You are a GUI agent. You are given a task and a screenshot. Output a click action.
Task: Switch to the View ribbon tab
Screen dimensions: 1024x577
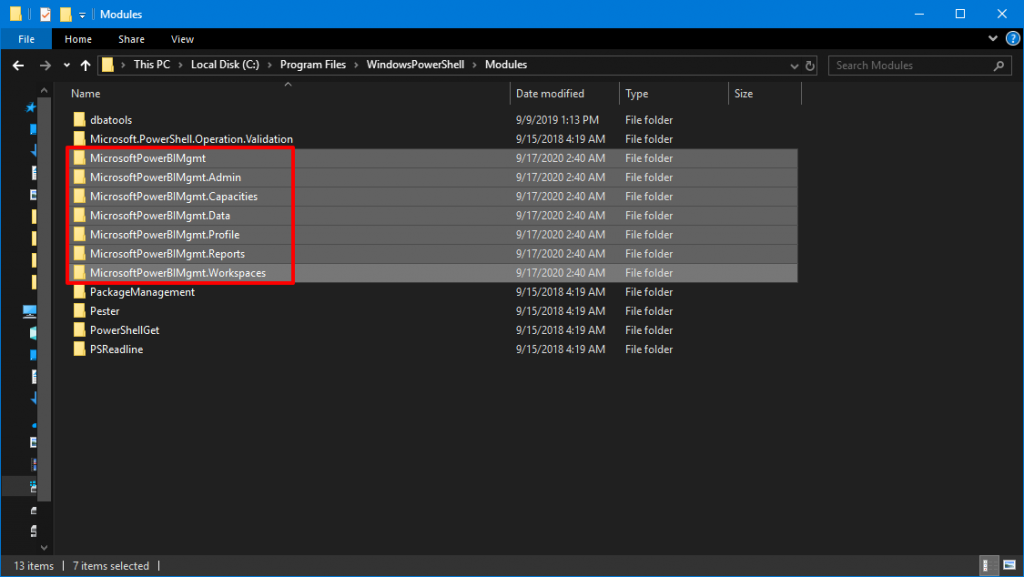tap(182, 39)
